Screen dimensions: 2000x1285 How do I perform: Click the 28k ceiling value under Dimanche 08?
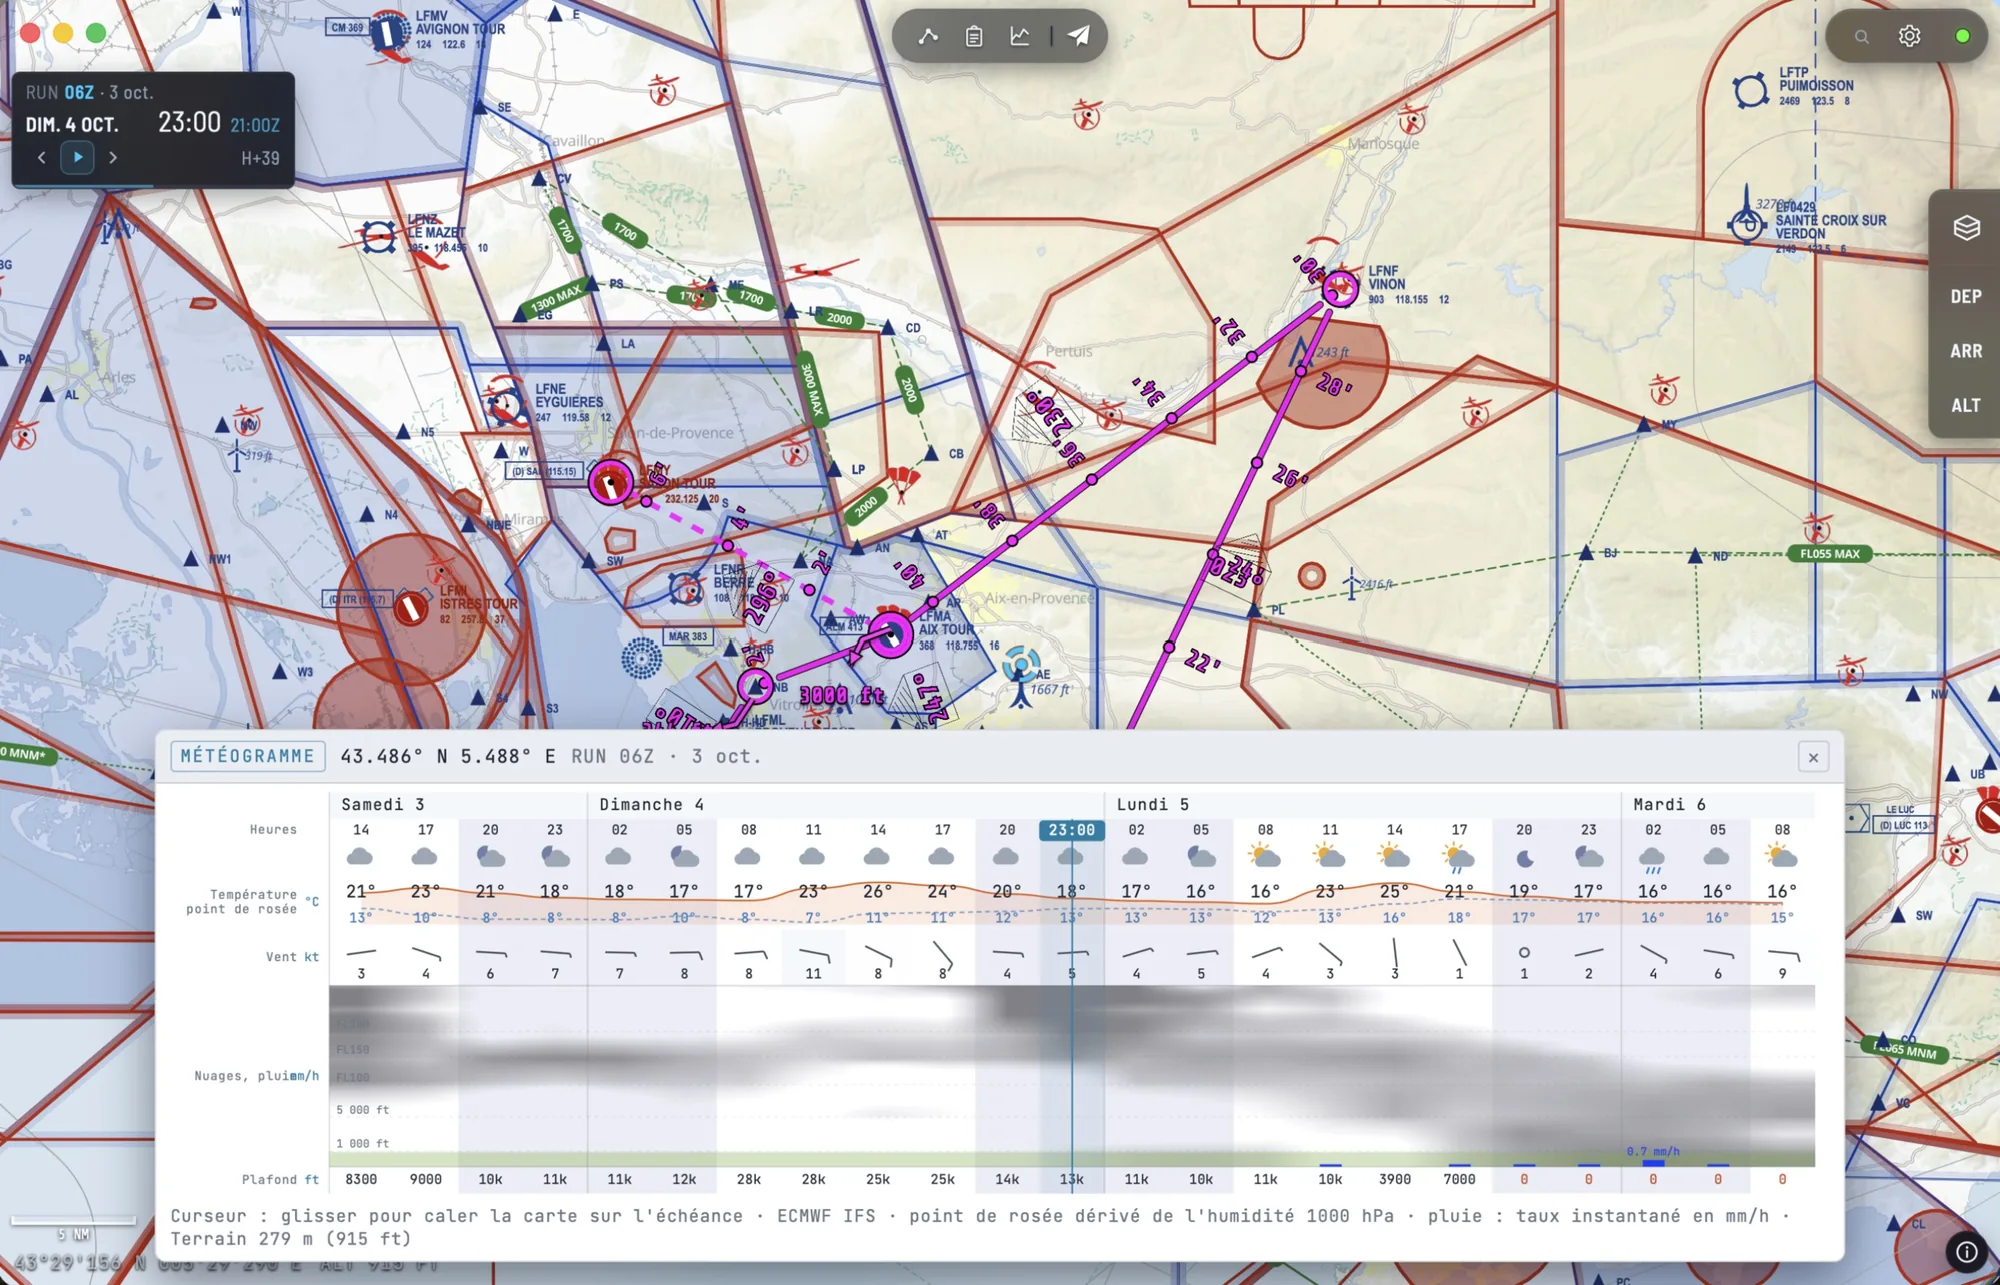[748, 1180]
